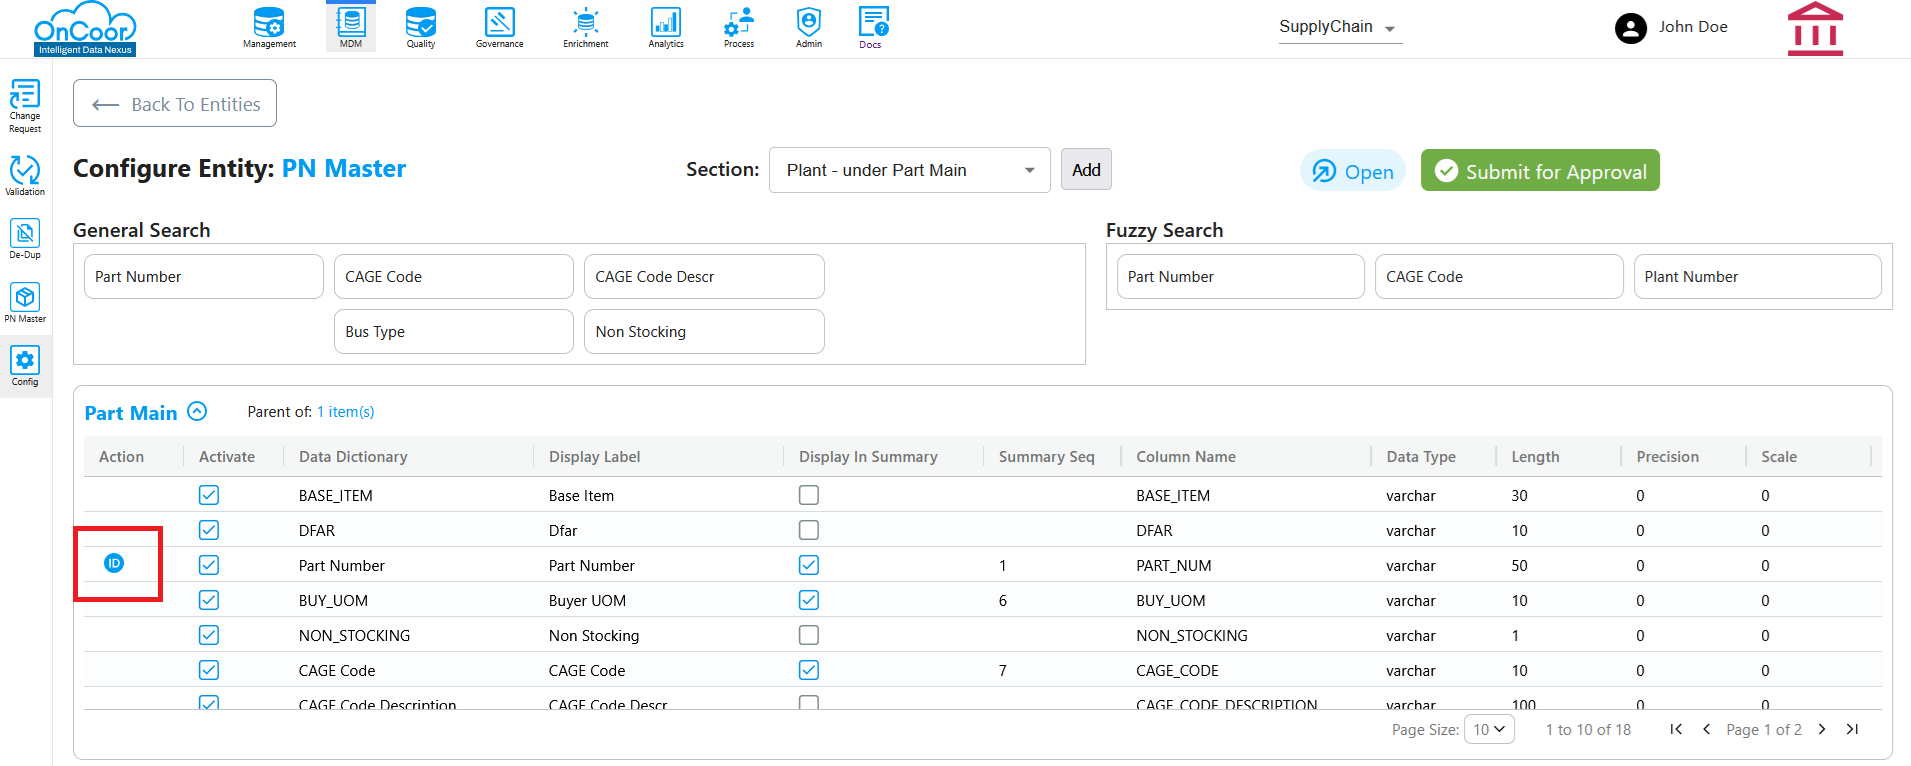Disable Display In Summary for Part Number
The image size is (1911, 766).
(x=809, y=565)
